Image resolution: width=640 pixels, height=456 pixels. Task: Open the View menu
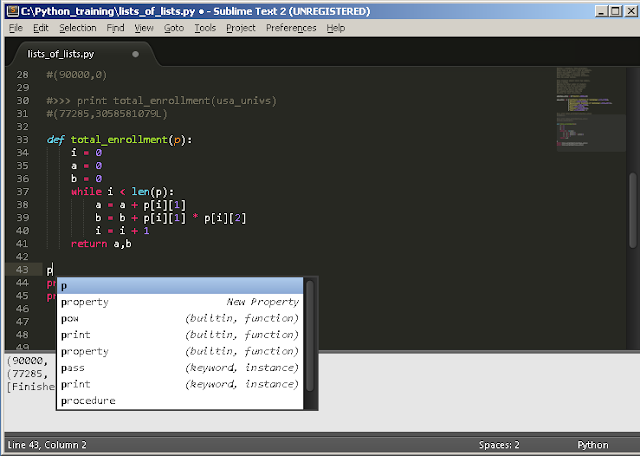click(144, 28)
